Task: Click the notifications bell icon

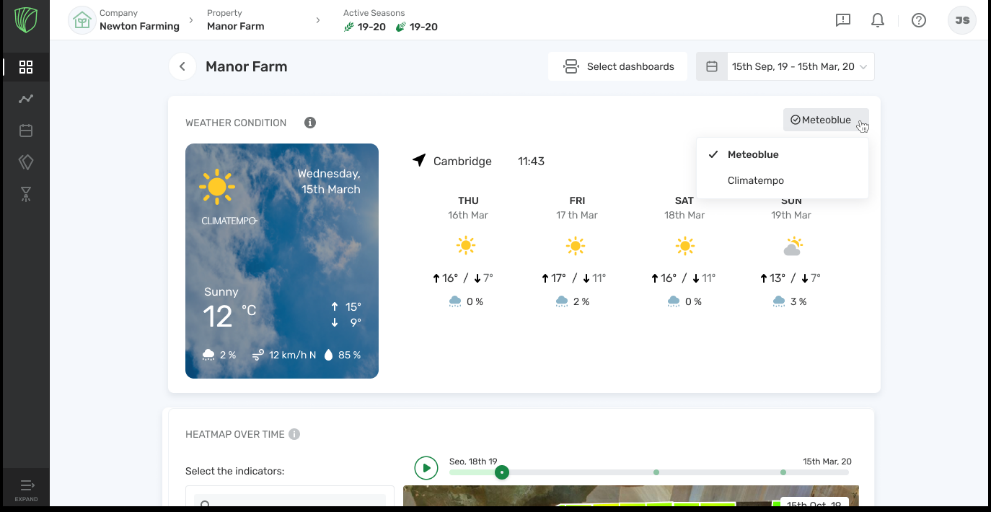Action: pos(877,20)
